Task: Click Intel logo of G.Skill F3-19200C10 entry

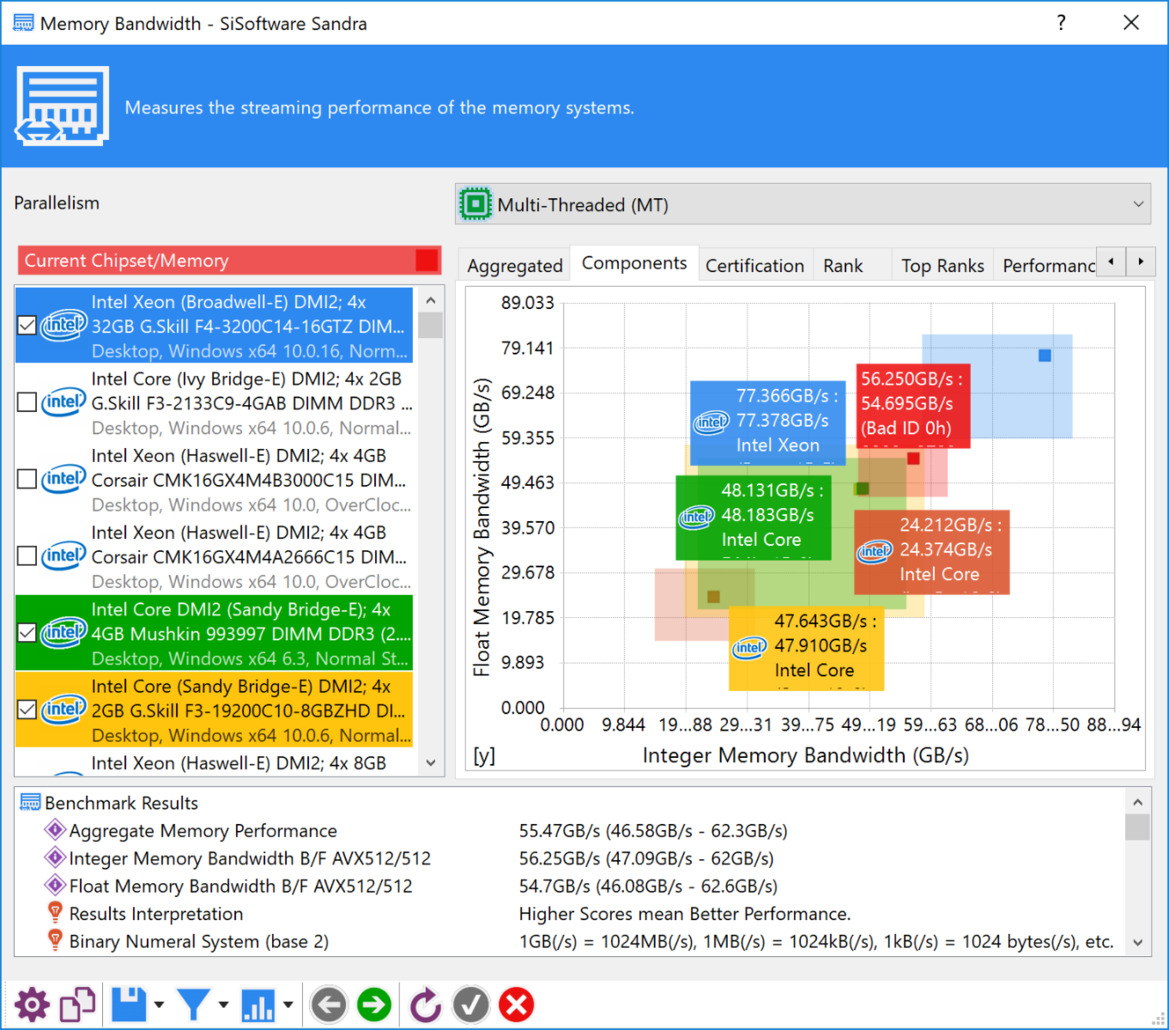Action: [64, 710]
